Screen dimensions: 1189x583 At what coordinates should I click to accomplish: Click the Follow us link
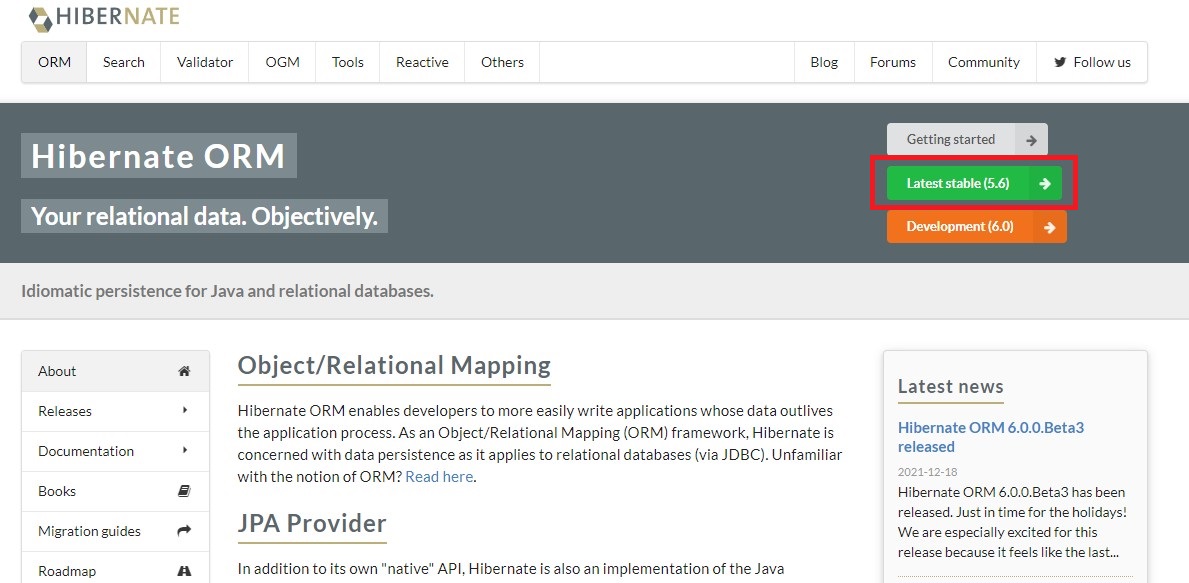pyautogui.click(x=1092, y=62)
